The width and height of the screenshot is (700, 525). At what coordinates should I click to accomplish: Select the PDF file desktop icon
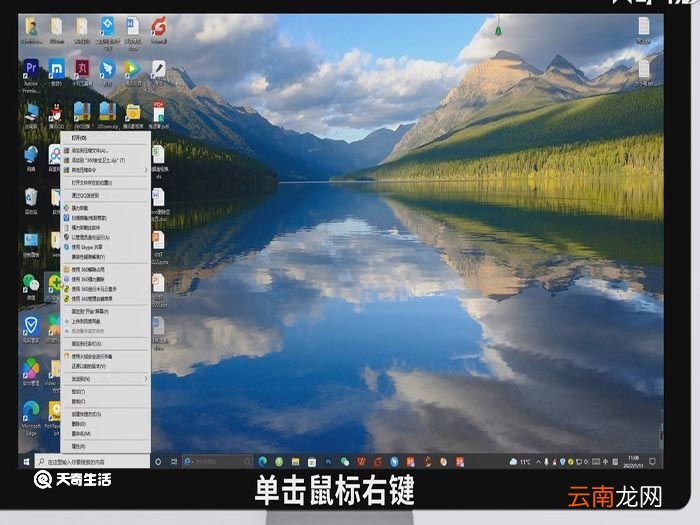[x=158, y=114]
